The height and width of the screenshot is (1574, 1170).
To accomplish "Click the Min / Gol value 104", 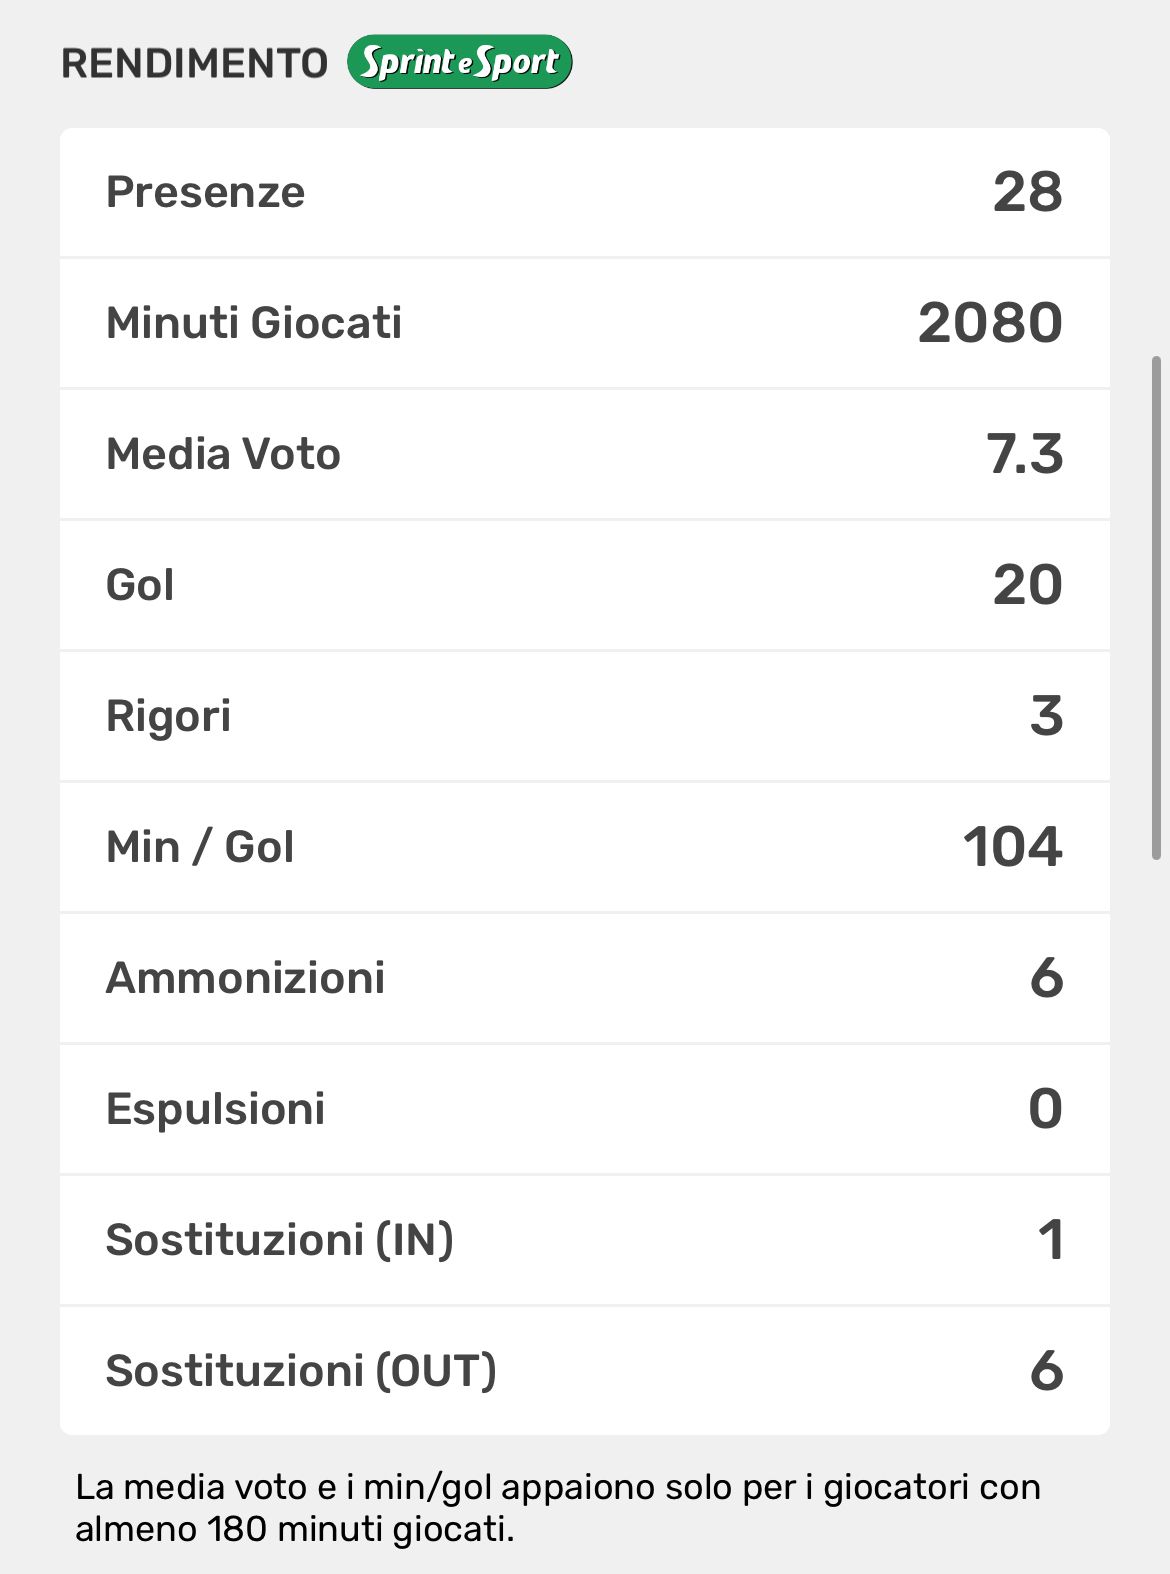I will pos(1012,847).
